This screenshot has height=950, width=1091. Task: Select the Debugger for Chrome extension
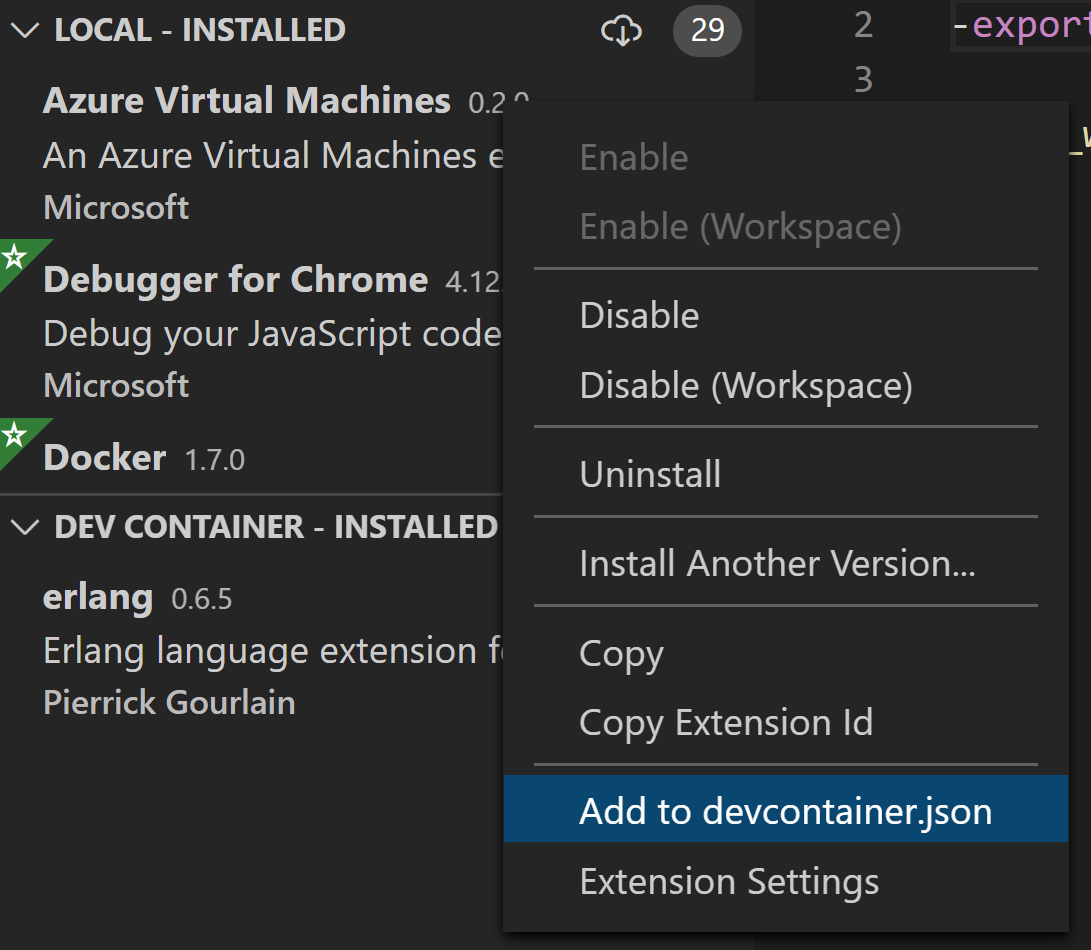236,280
